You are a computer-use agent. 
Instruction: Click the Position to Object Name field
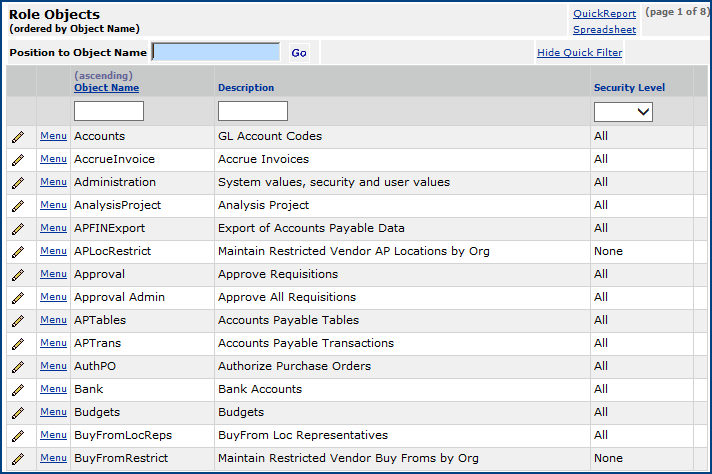coord(216,52)
